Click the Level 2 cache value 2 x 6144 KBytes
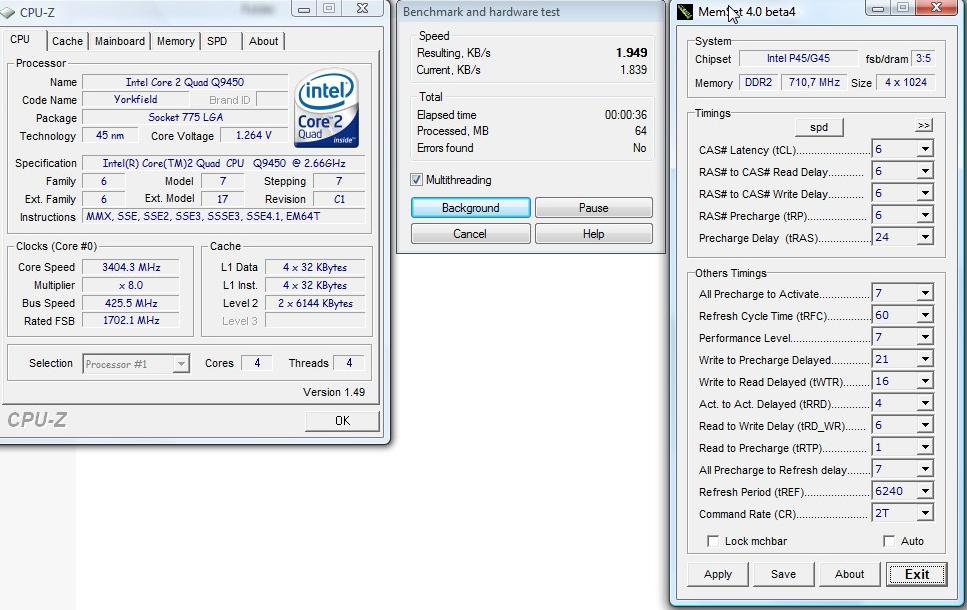This screenshot has width=967, height=610. tap(315, 303)
